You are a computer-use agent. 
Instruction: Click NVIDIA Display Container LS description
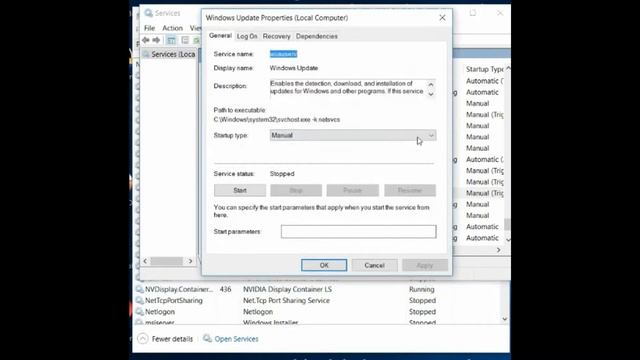[x=287, y=289]
